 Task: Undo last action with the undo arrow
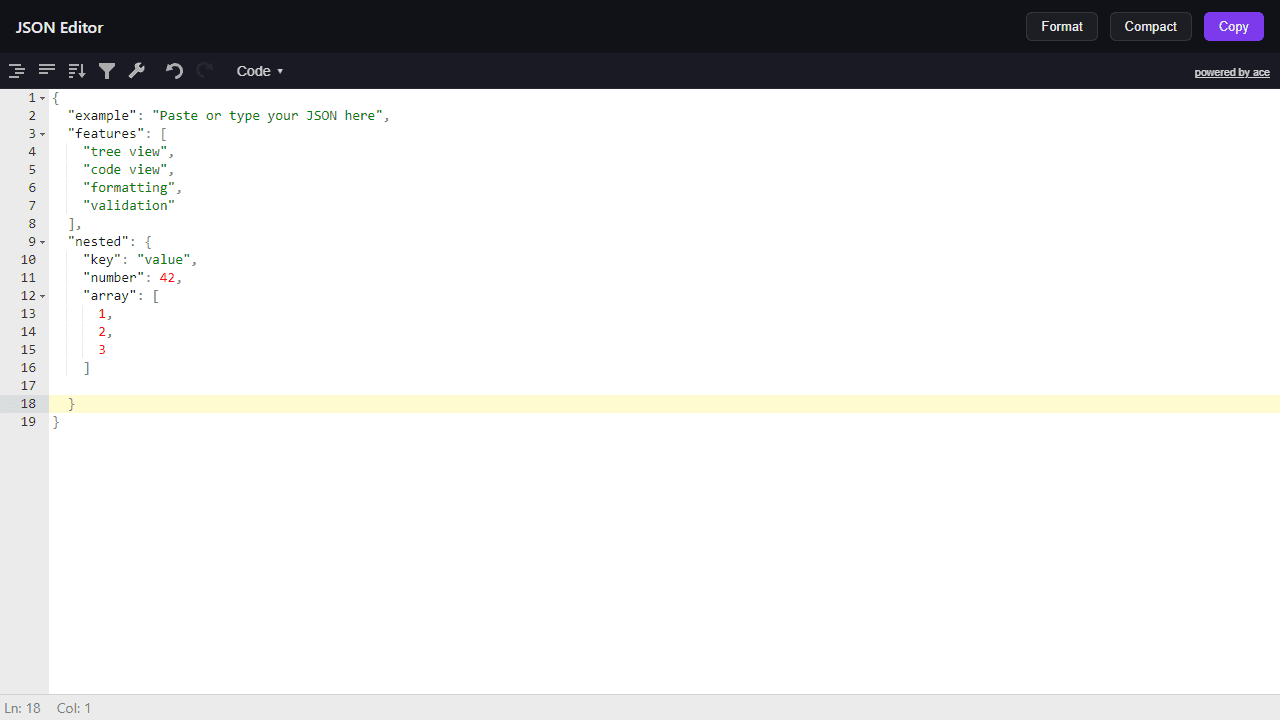174,71
